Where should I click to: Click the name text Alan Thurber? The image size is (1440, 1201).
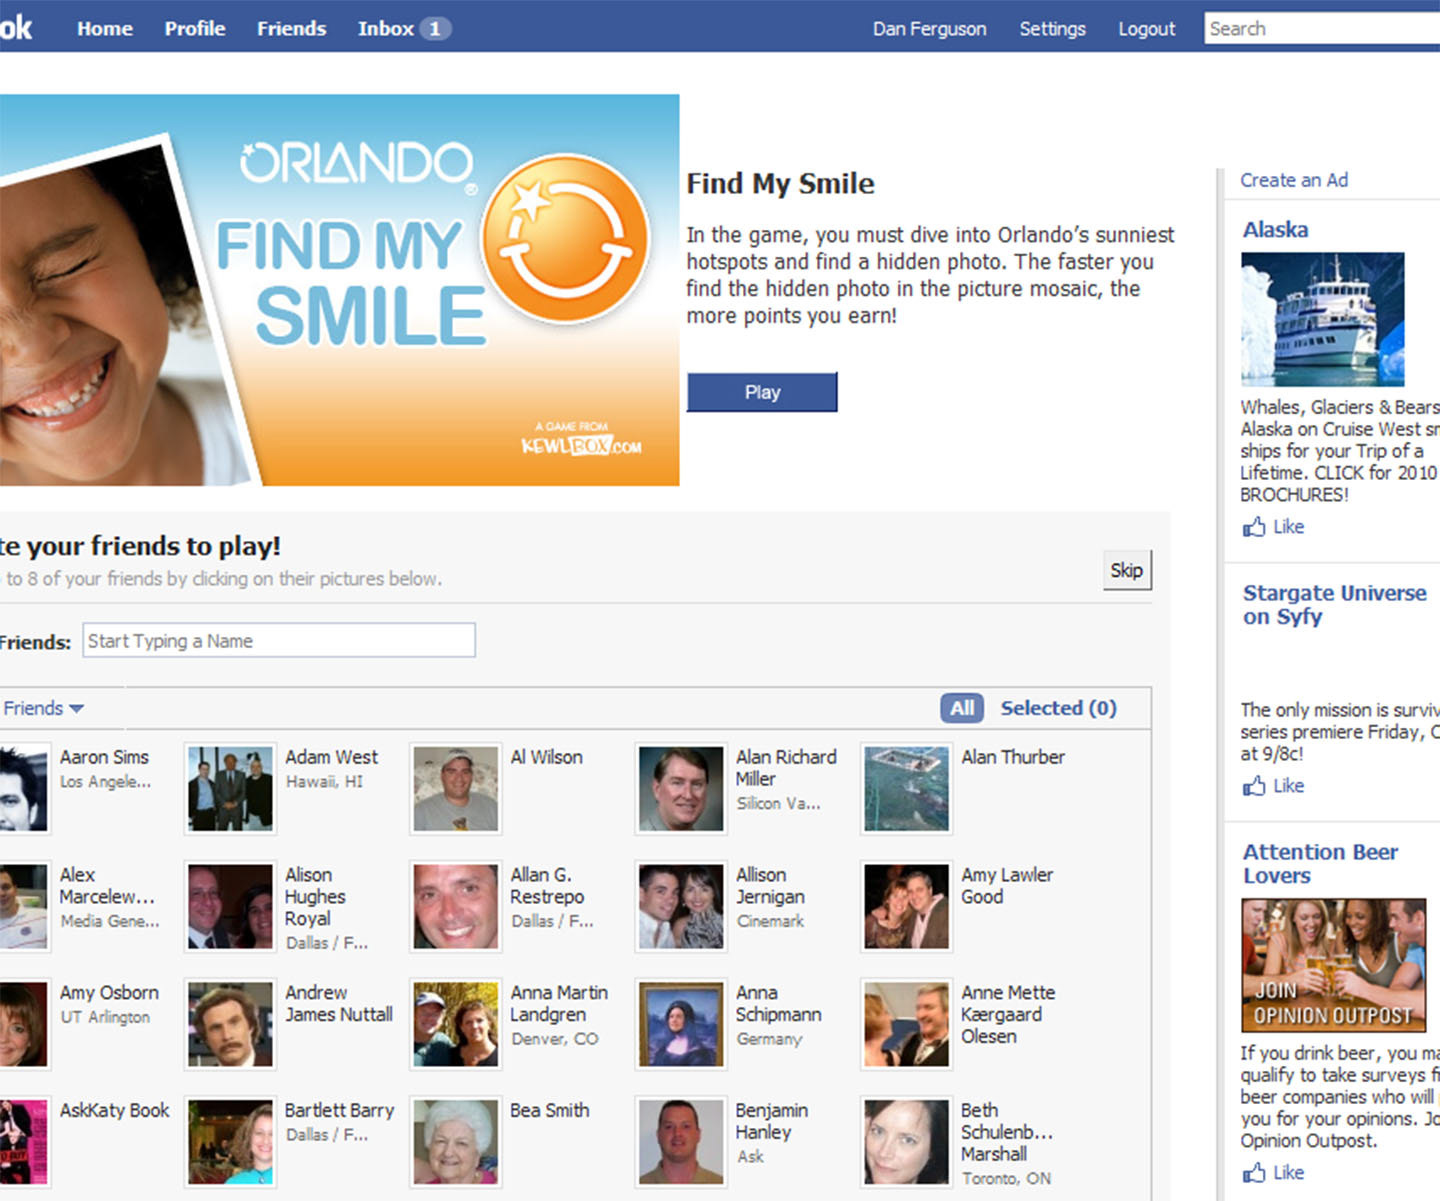[x=1013, y=758]
